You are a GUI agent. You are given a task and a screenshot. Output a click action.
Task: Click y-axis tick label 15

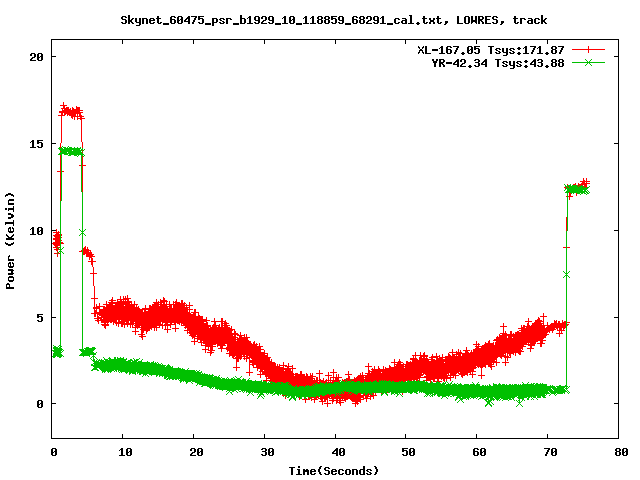pos(36,144)
